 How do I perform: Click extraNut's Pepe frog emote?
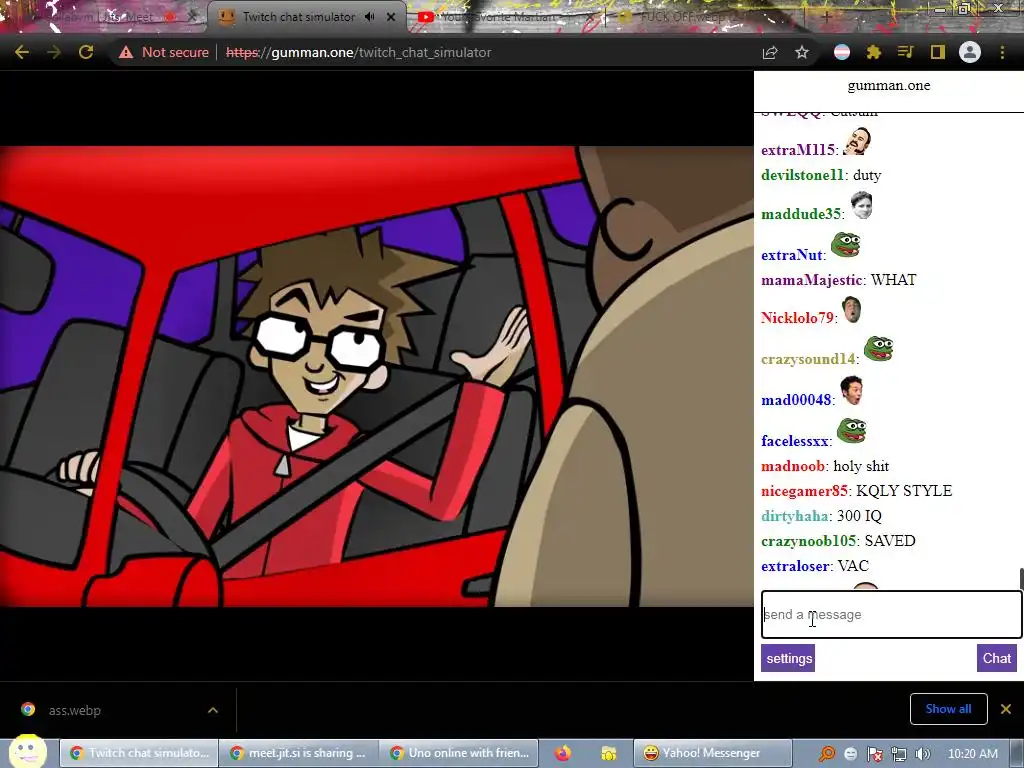pyautogui.click(x=845, y=245)
